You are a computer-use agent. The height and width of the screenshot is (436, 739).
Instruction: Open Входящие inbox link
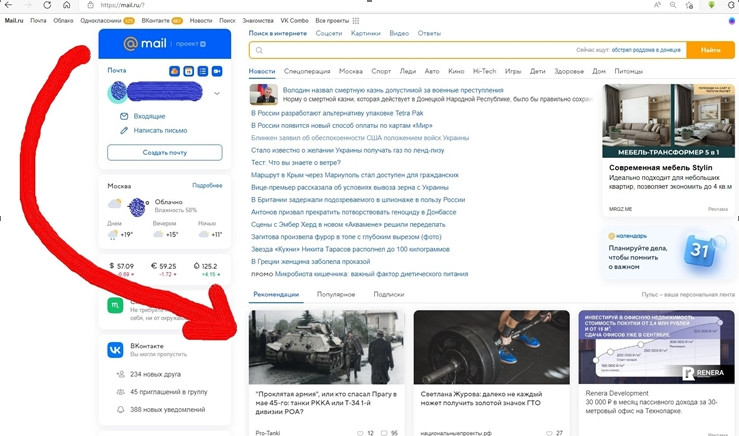tap(149, 116)
